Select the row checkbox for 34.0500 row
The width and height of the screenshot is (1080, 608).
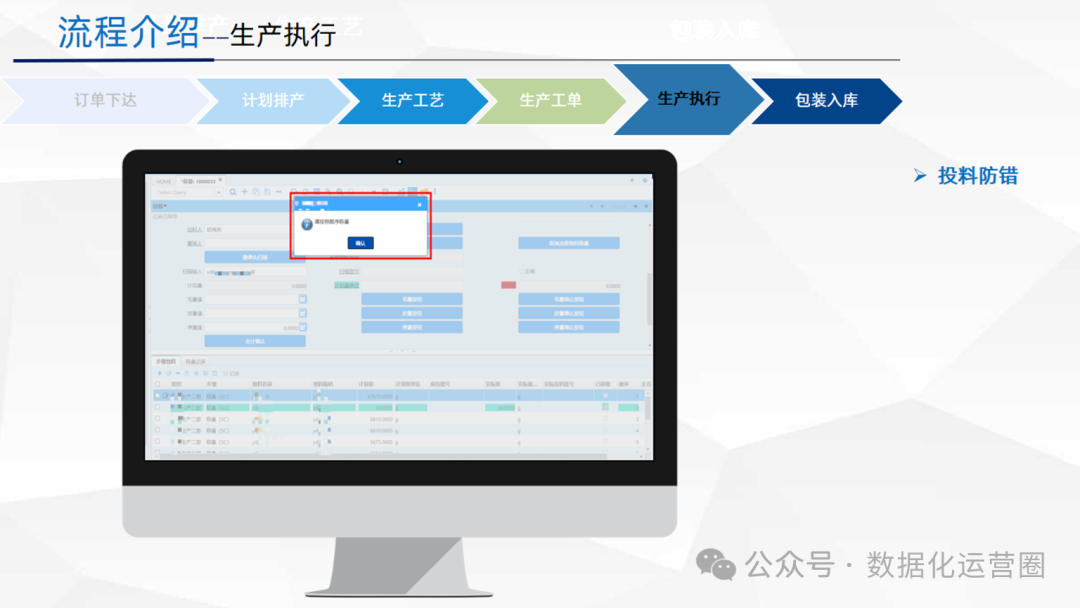pos(157,407)
